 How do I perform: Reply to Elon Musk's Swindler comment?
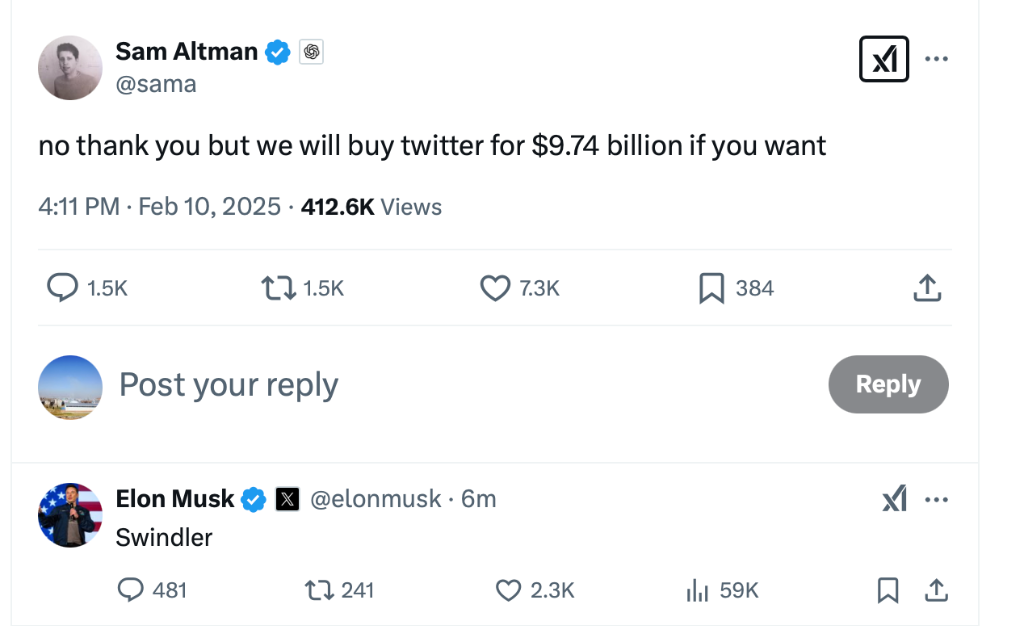click(x=132, y=590)
